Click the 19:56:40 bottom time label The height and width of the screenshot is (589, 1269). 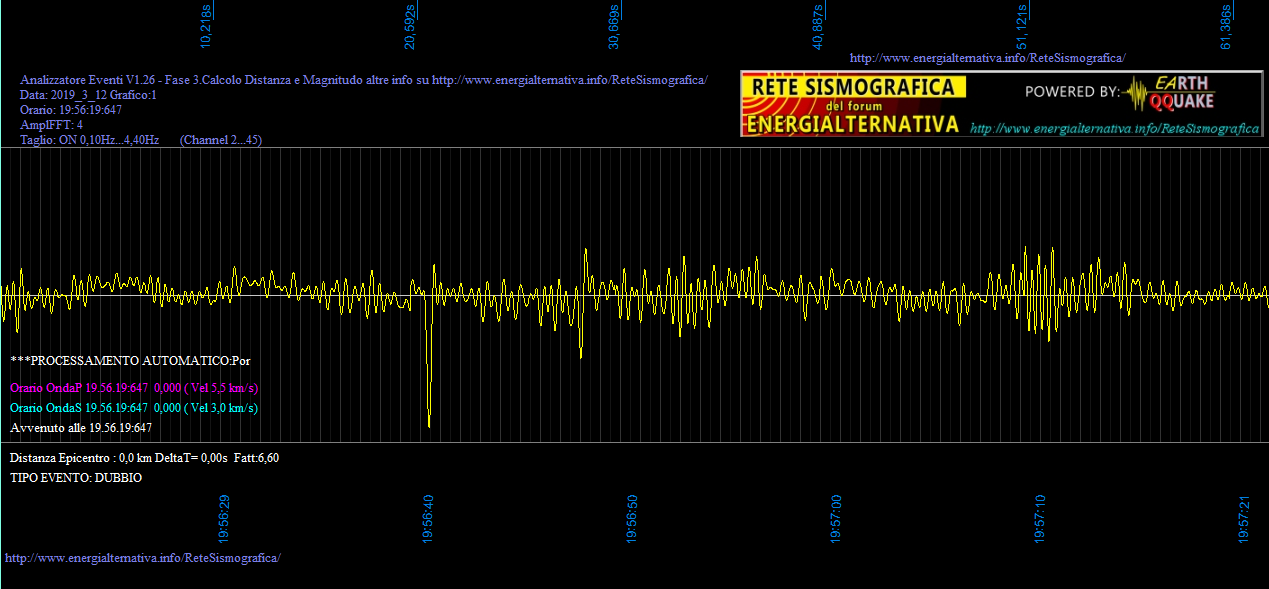tap(429, 518)
